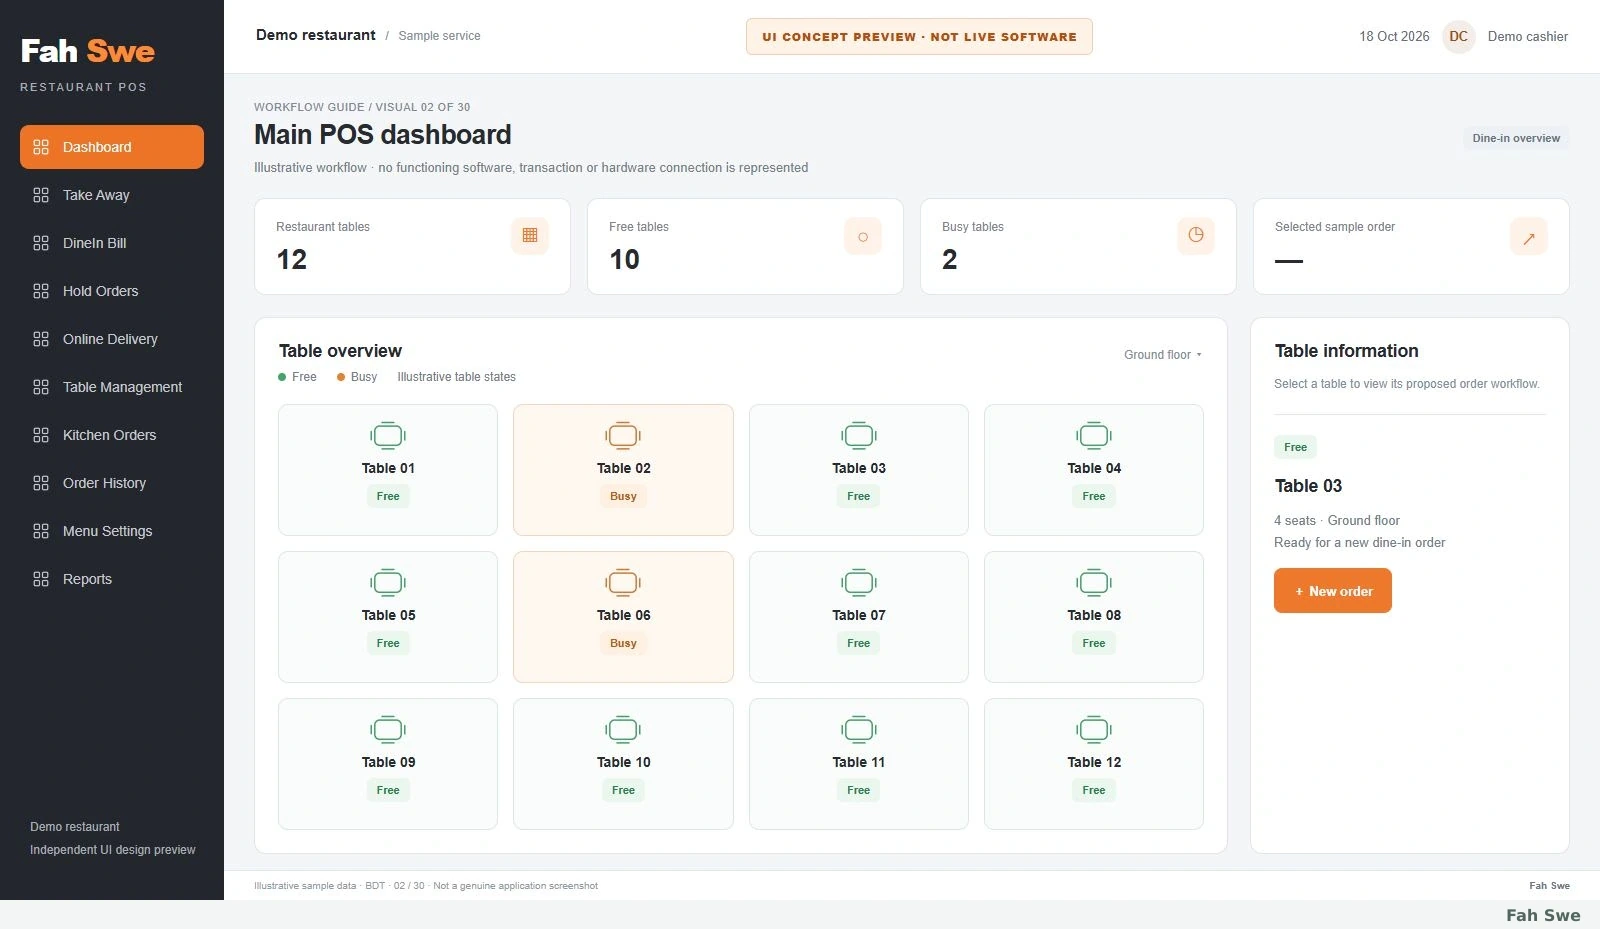The height and width of the screenshot is (929, 1600).
Task: Click the Demo cashier name
Action: (1527, 36)
